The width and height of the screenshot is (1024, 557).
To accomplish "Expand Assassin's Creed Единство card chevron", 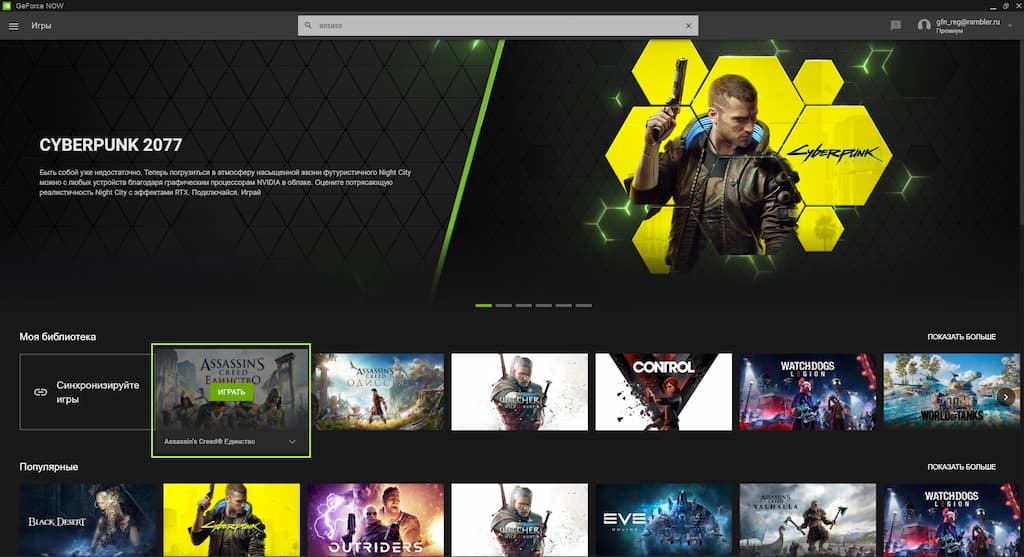I will point(292,442).
